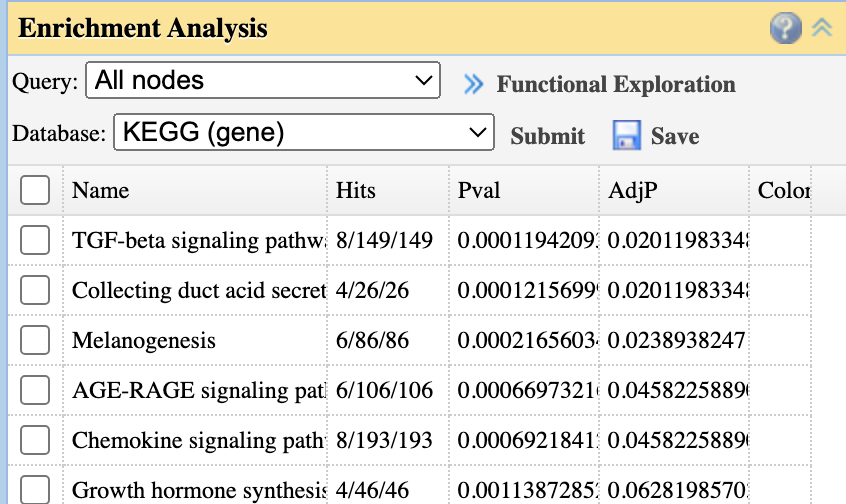Enable the Chemokine signaling pathway checkbox
Image resolution: width=846 pixels, height=504 pixels.
point(35,440)
